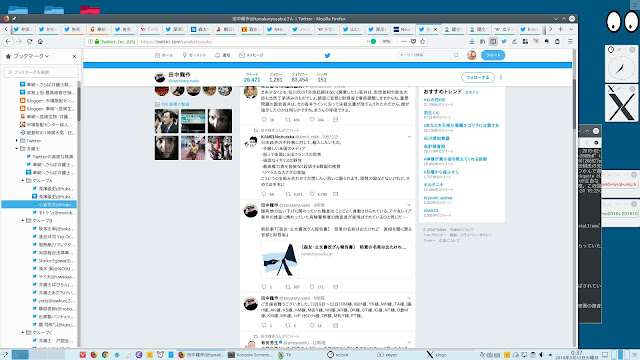This screenshot has width=640, height=360.
Task: Open the profile avatar menu in Twitter header
Action: pyautogui.click(x=471, y=55)
